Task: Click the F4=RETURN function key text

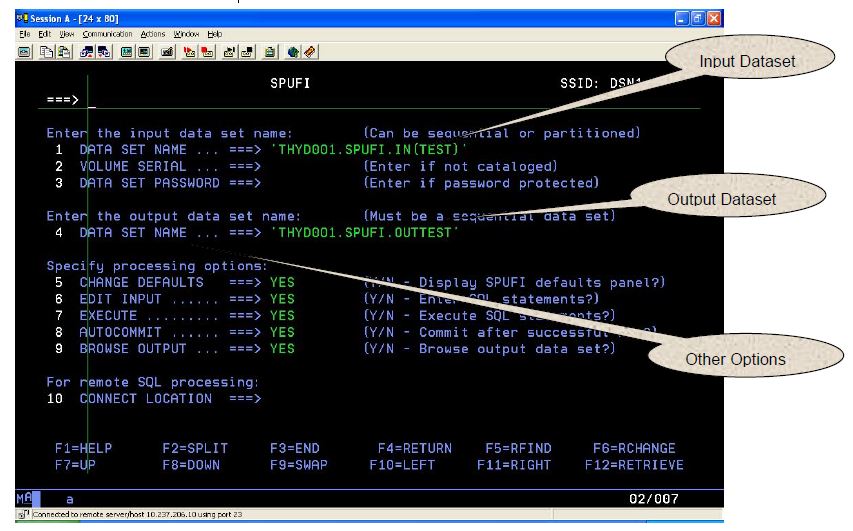Action: pos(415,449)
